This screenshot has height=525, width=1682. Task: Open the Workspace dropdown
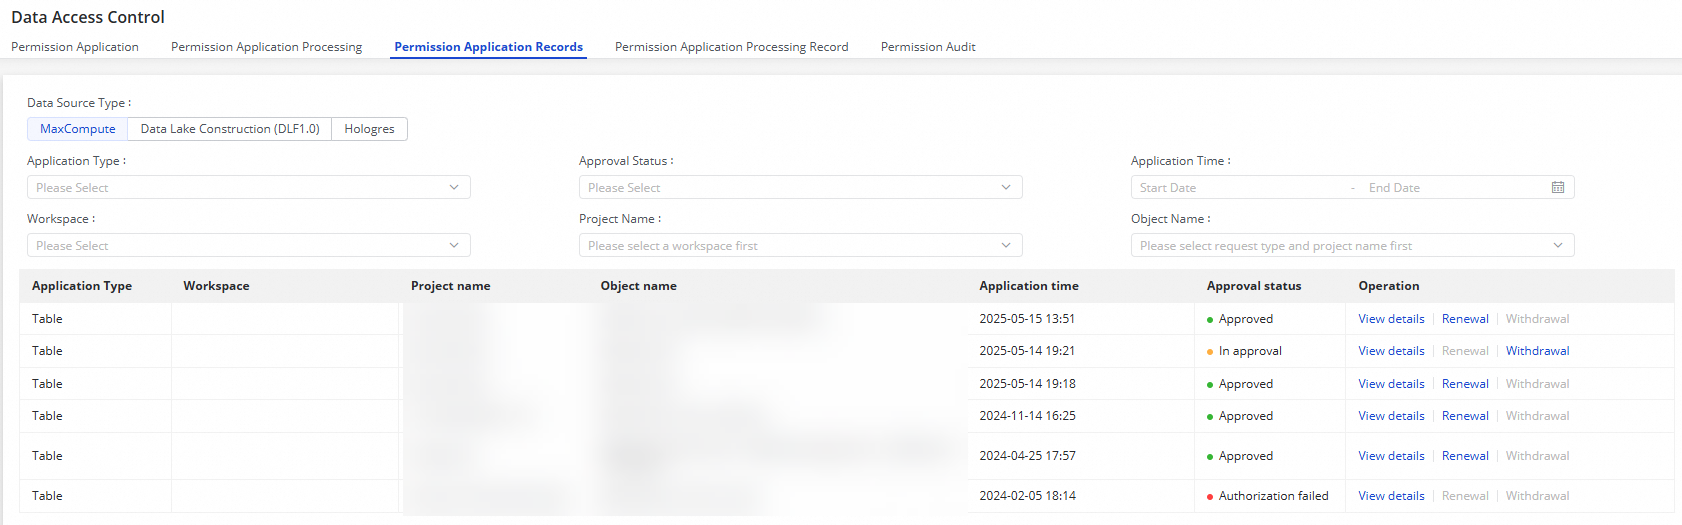(x=248, y=246)
